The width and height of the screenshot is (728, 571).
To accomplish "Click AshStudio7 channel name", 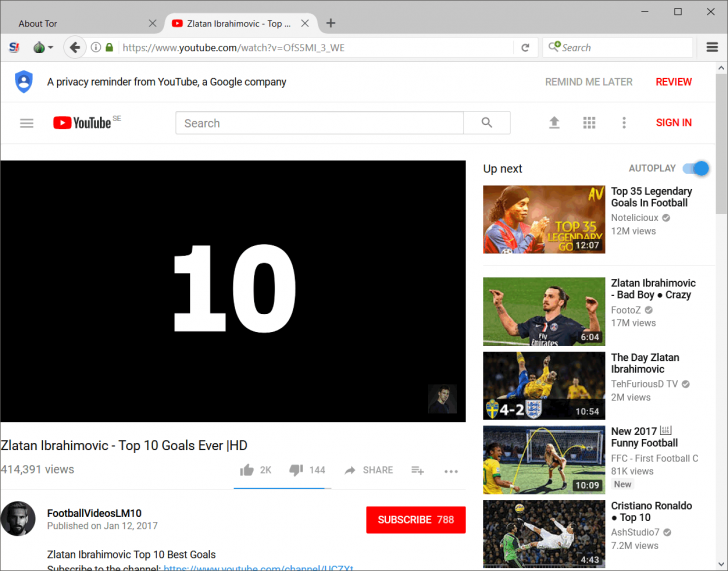I will click(635, 532).
